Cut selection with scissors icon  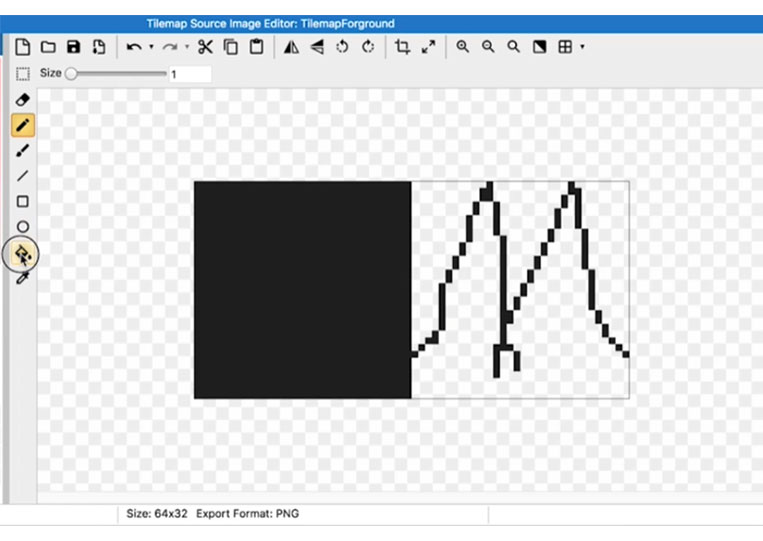[205, 47]
